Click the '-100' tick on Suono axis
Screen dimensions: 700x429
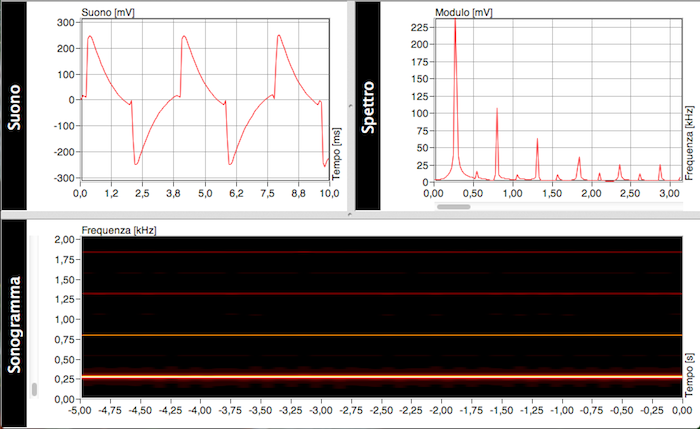[x=64, y=126]
